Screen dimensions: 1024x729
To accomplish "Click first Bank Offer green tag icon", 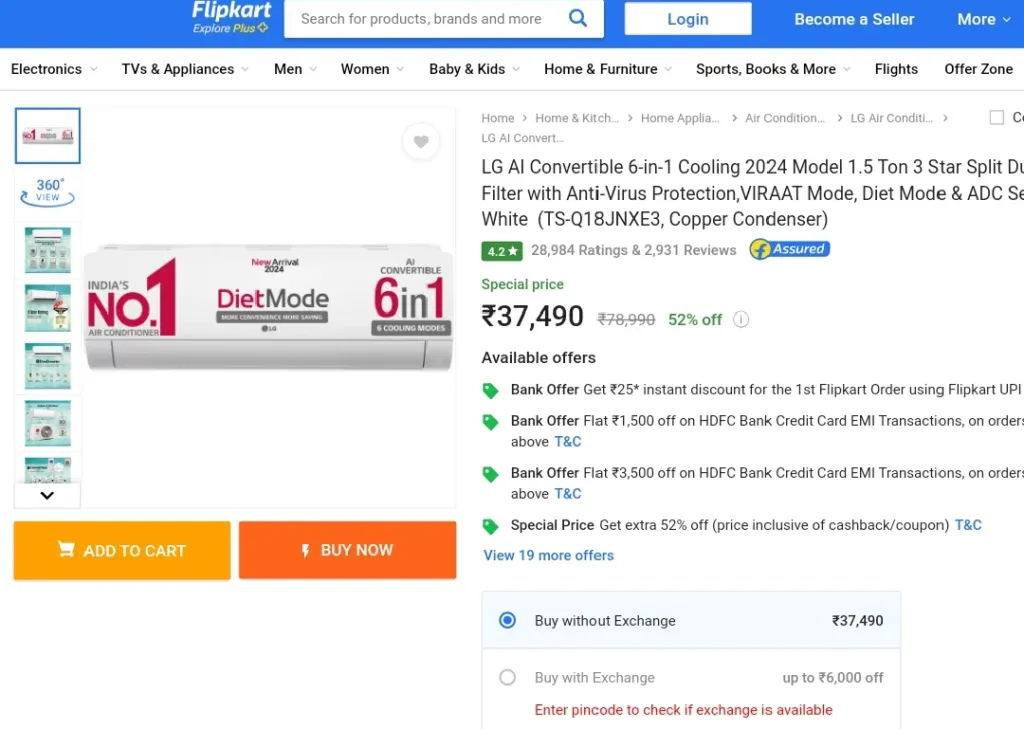I will pyautogui.click(x=490, y=390).
